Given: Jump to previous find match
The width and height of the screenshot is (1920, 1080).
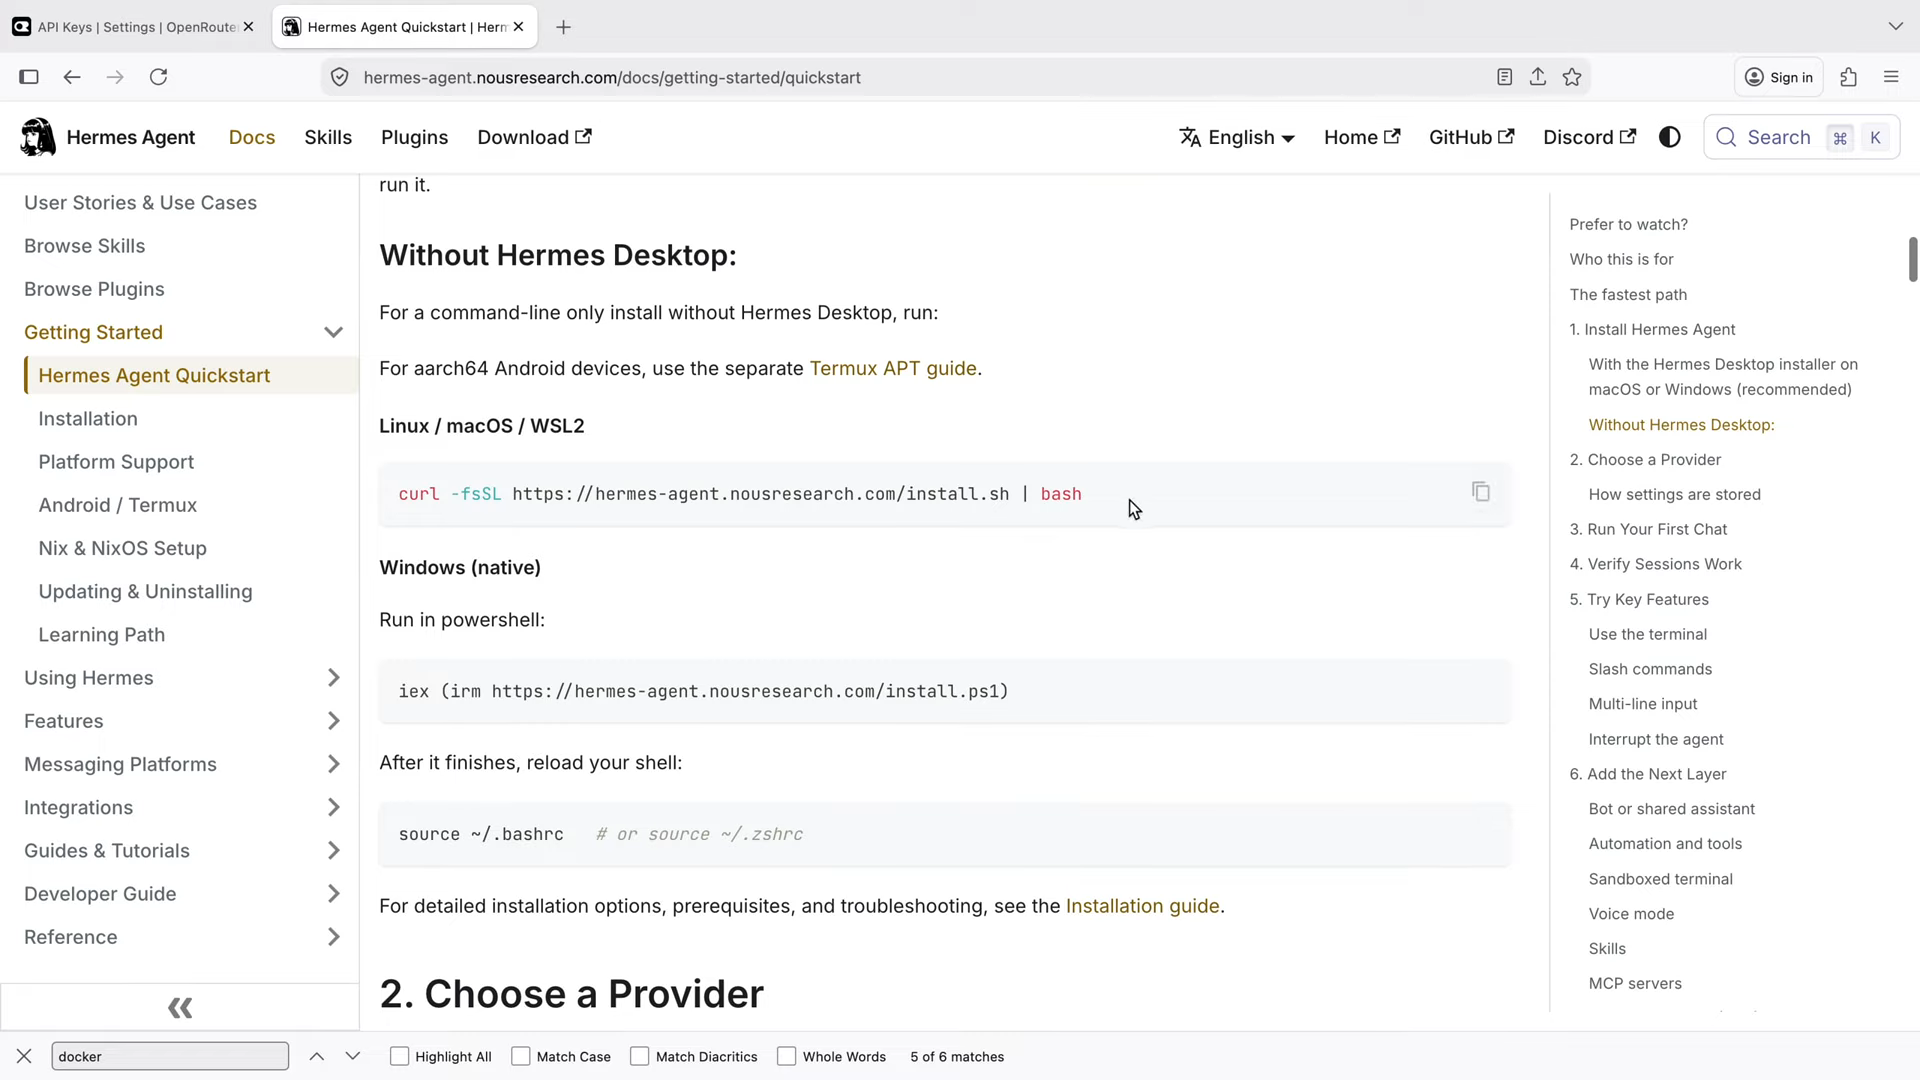Looking at the screenshot, I should pos(316,1056).
